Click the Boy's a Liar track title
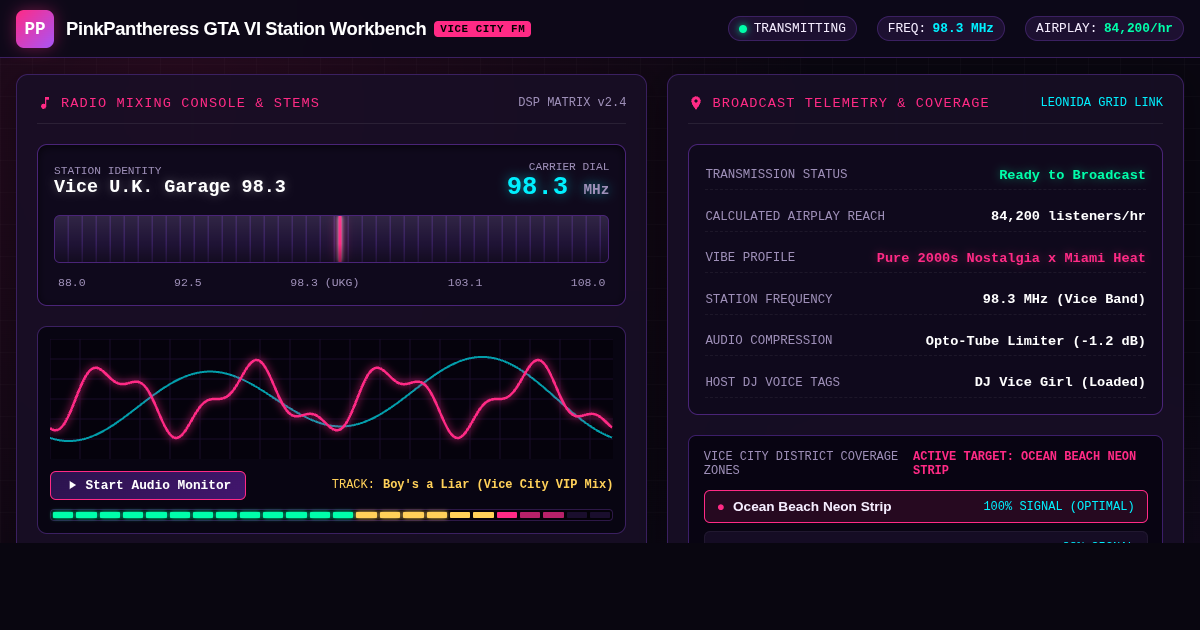 (x=498, y=485)
